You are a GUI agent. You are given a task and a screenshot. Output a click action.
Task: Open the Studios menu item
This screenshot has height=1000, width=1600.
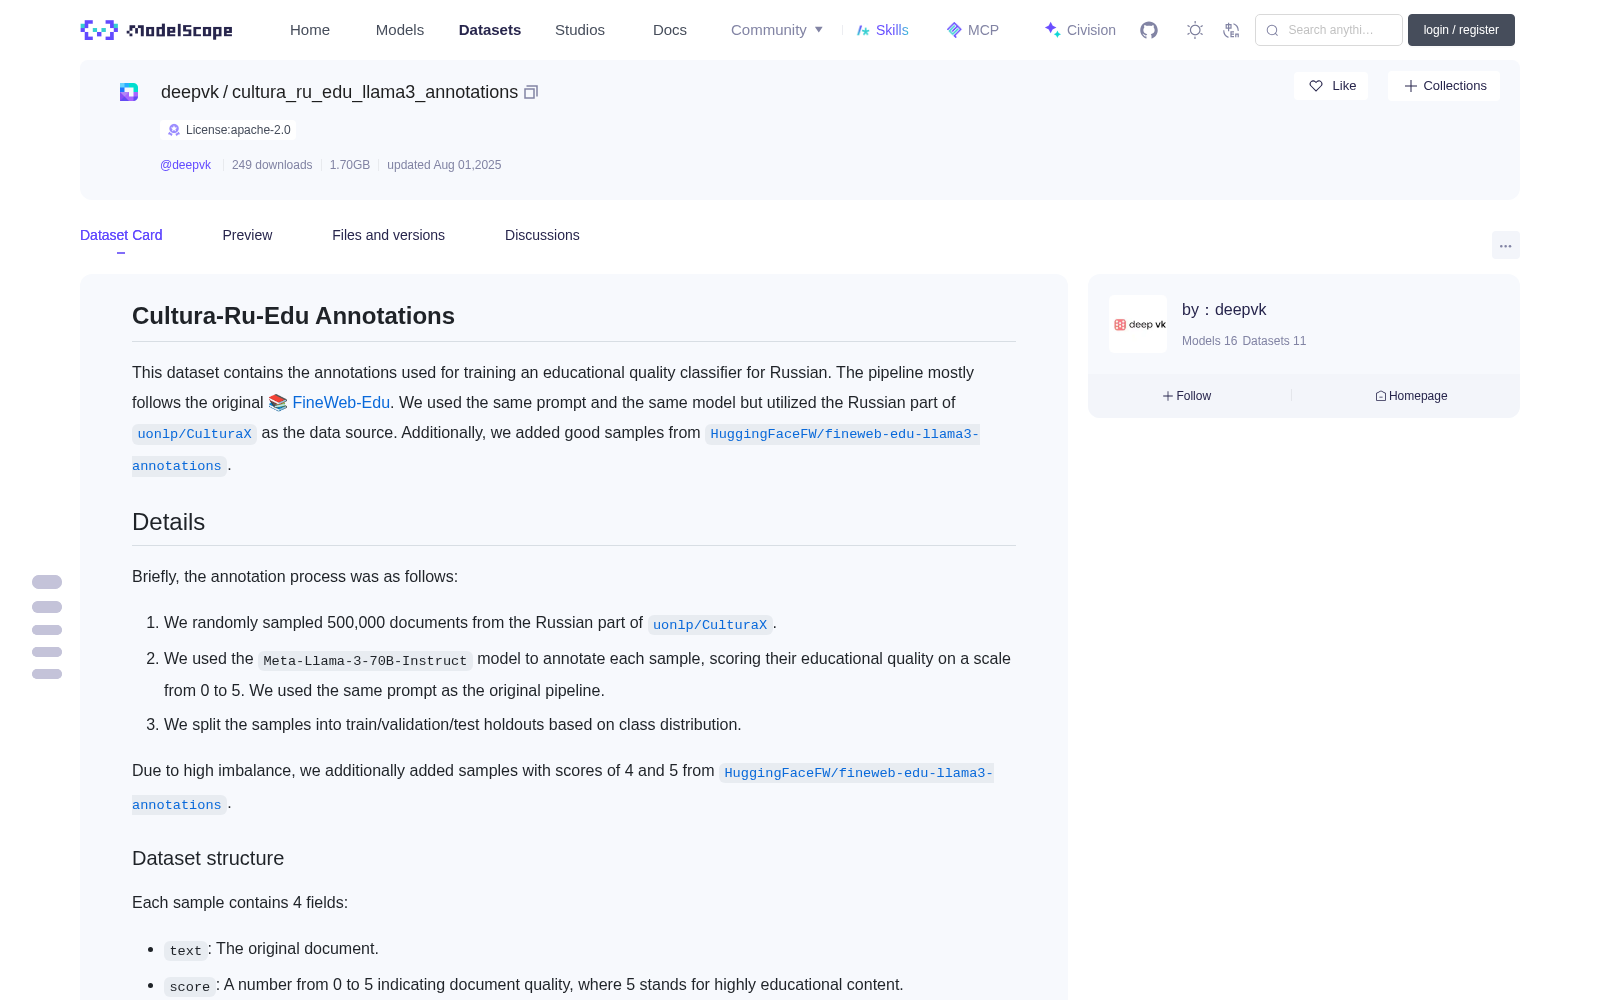(580, 30)
